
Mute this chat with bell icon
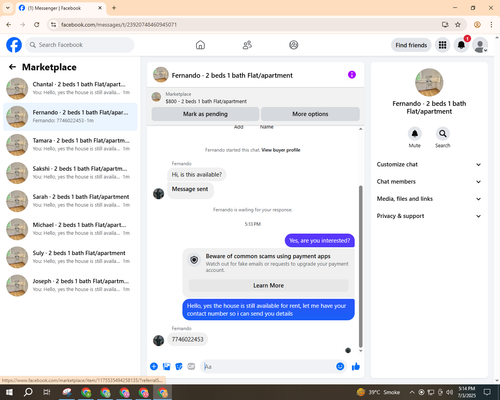(415, 134)
